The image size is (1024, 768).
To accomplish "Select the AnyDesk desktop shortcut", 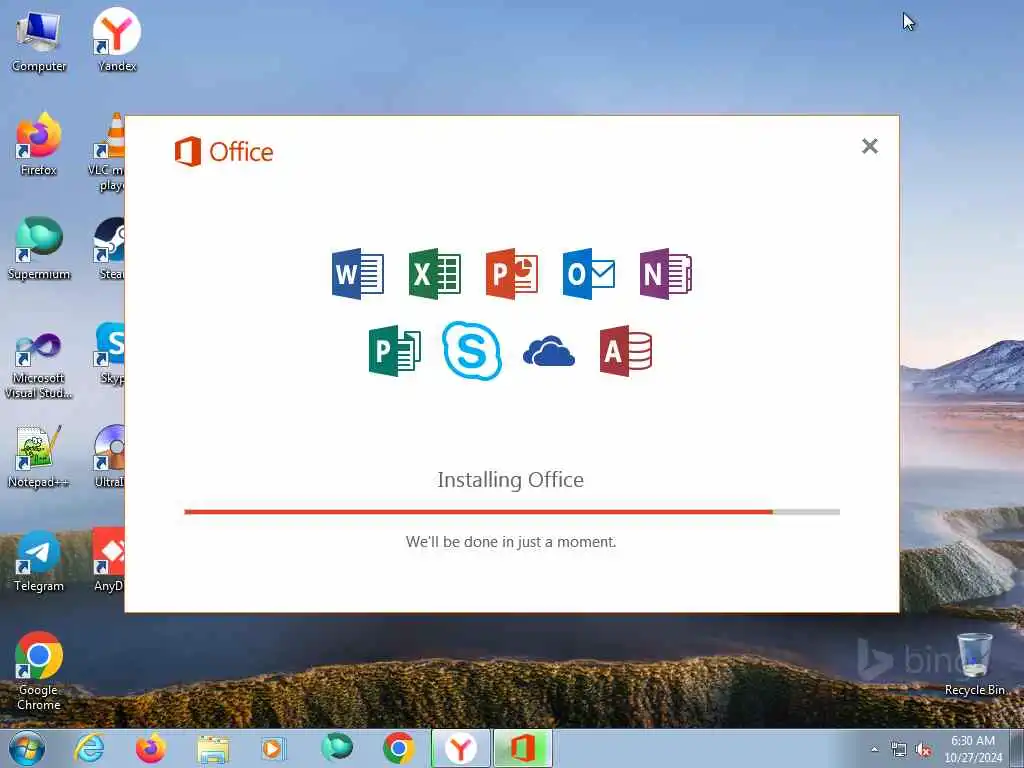I will click(x=108, y=561).
